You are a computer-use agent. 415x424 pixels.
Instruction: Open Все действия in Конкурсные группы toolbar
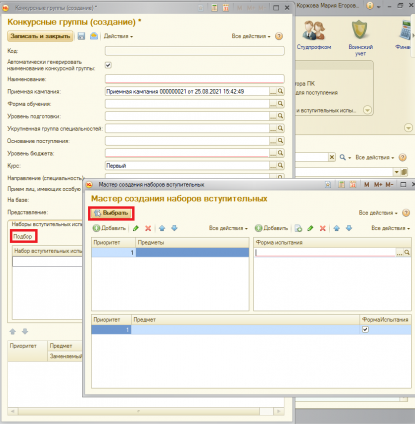coord(251,36)
